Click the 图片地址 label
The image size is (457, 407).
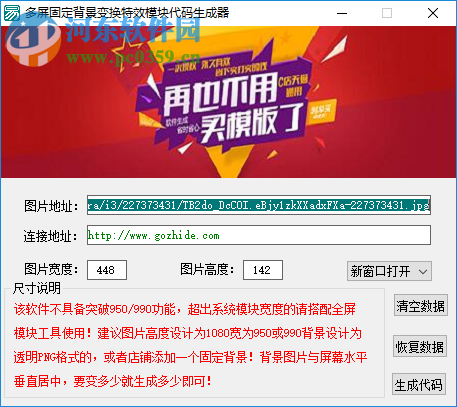coord(51,206)
